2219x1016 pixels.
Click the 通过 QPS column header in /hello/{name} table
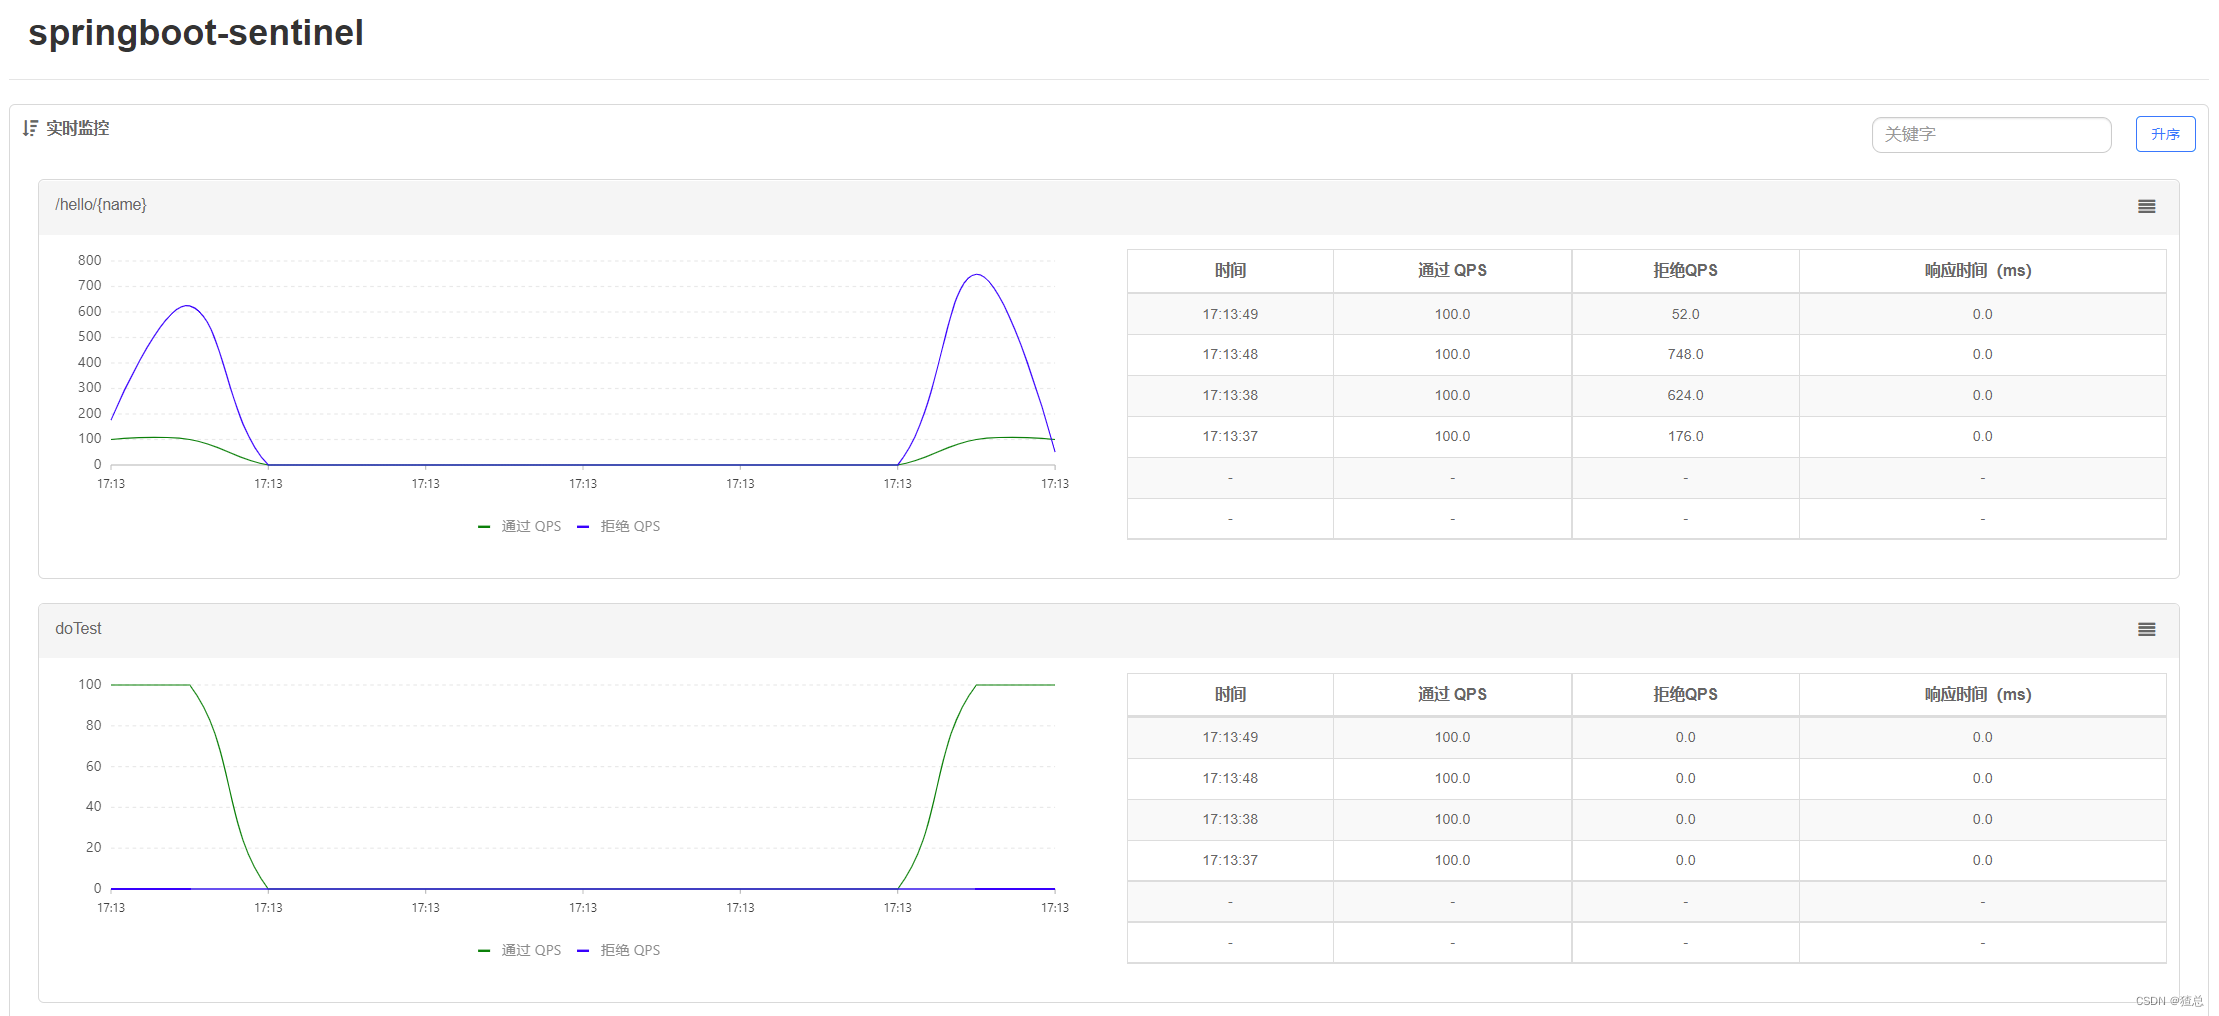(1452, 270)
